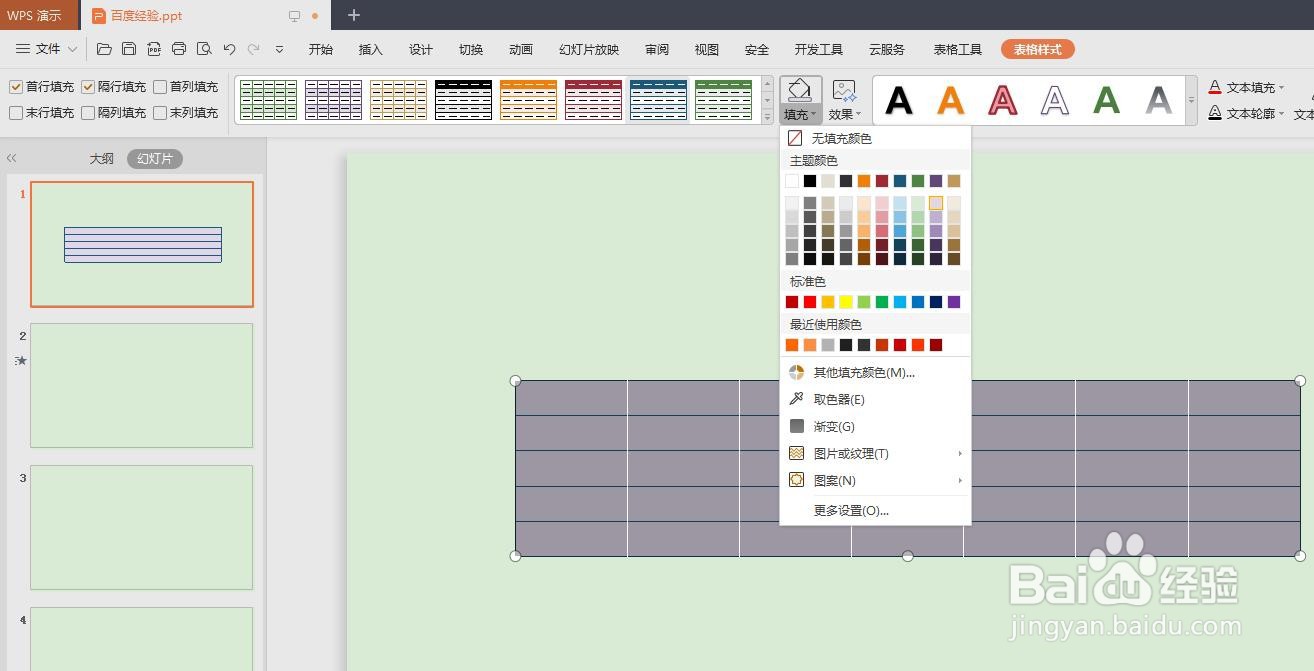The width and height of the screenshot is (1314, 671).
Task: Click the redo arrow icon
Action: [x=254, y=49]
